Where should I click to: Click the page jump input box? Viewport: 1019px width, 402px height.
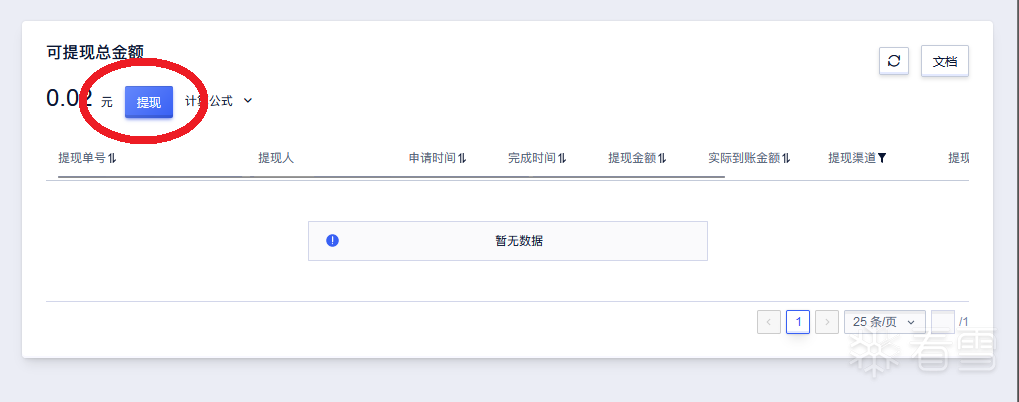click(942, 322)
